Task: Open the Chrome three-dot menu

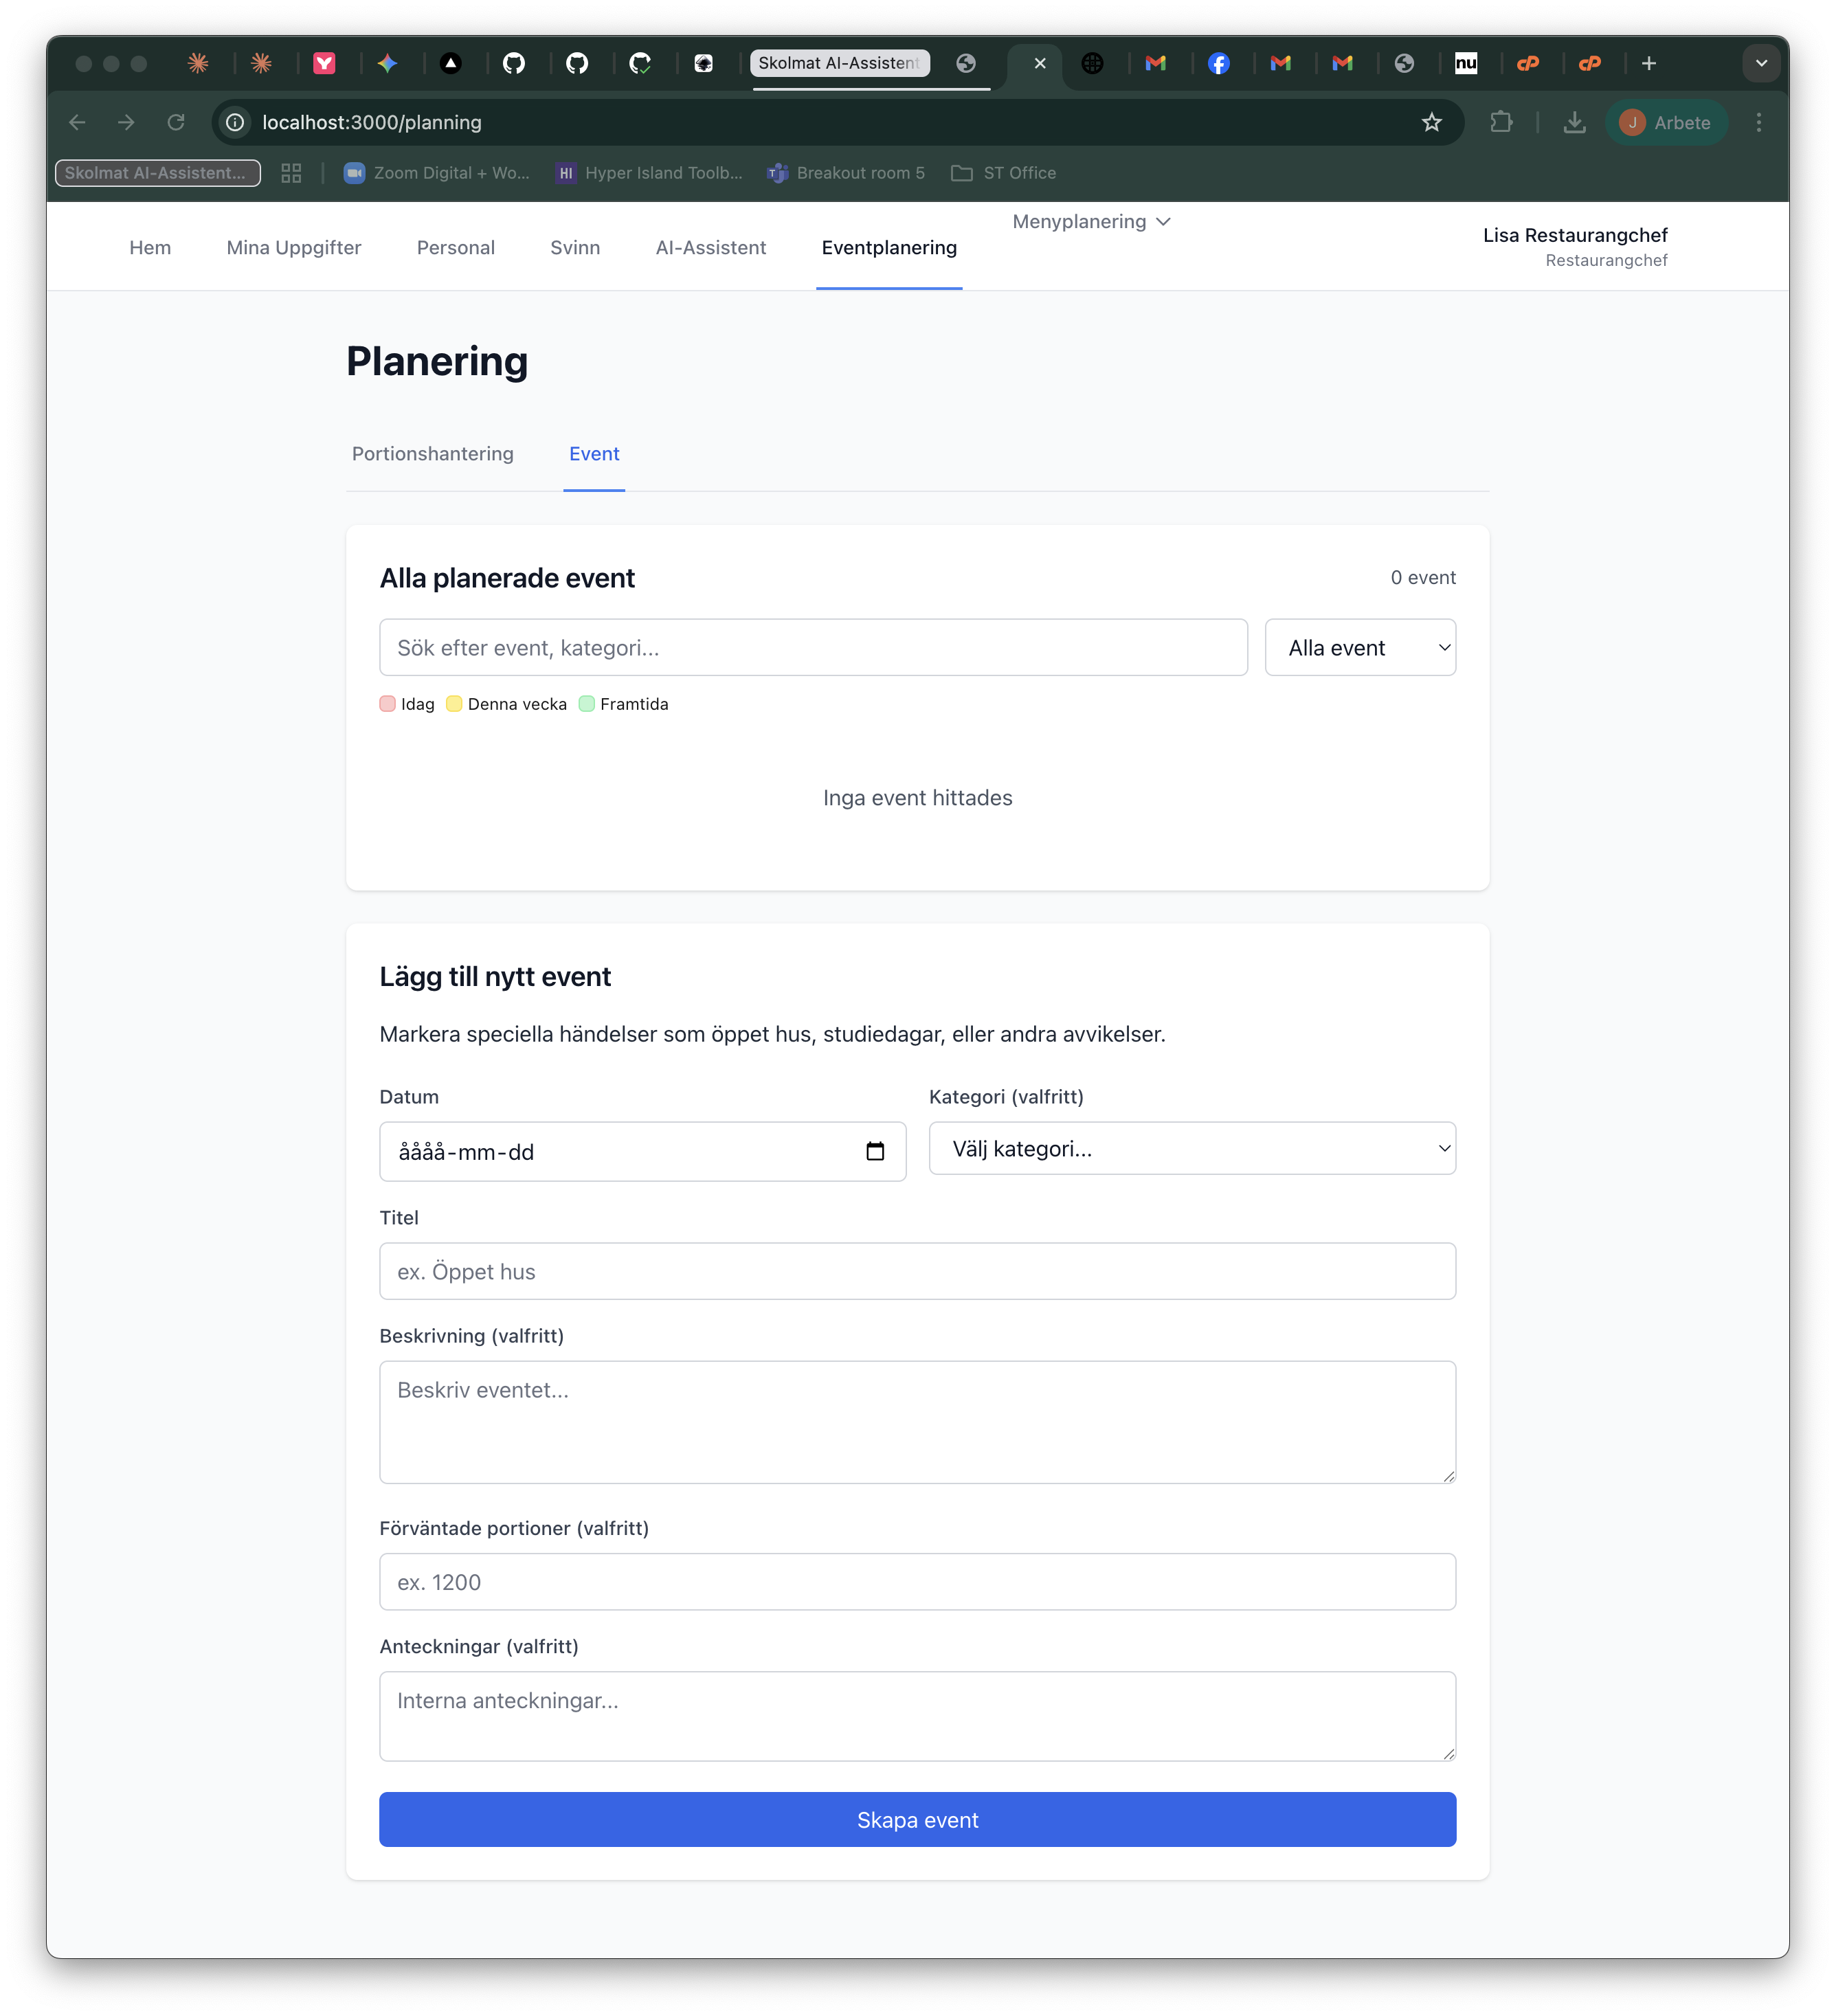Action: point(1758,122)
